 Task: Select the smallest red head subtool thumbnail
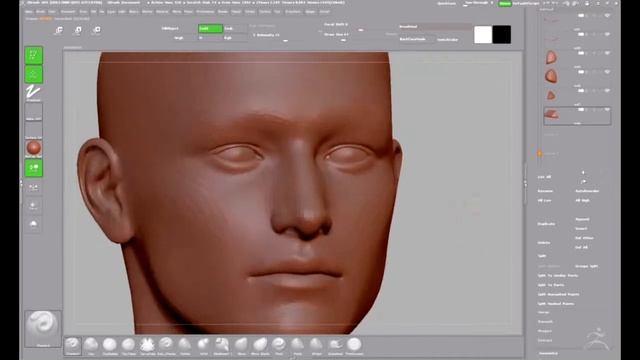[x=551, y=96]
